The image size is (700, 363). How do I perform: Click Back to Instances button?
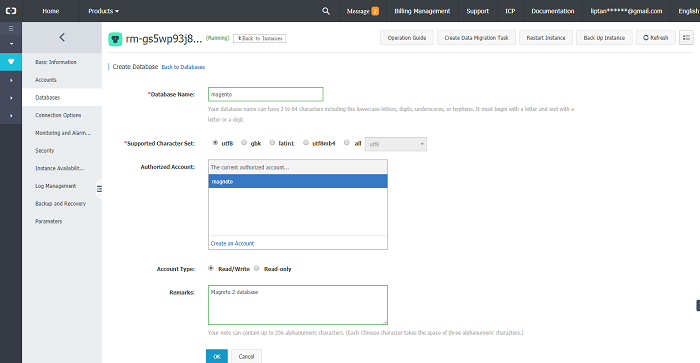pyautogui.click(x=259, y=38)
